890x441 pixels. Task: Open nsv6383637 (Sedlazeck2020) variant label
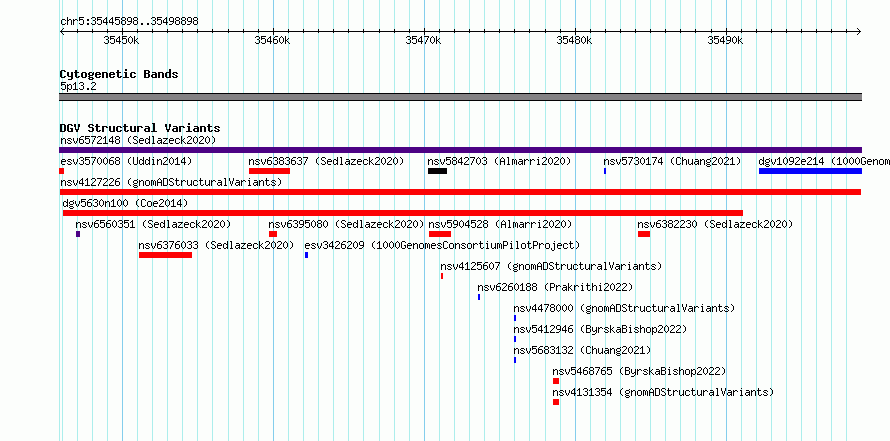coord(326,161)
